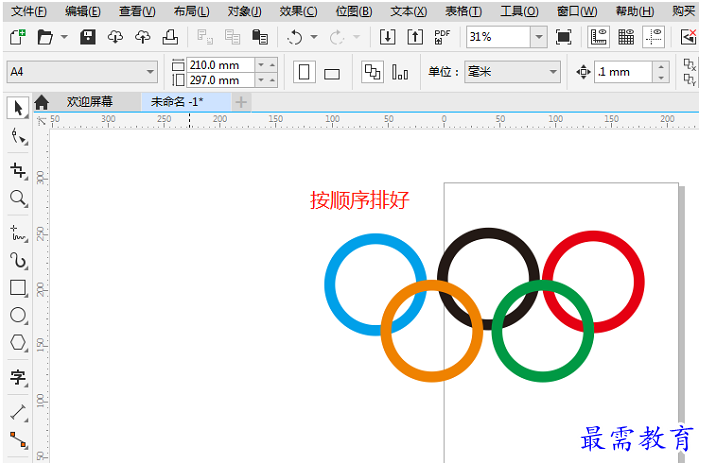Viewport: 702px width, 470px height.
Task: Select the Pick arrow tool
Action: point(18,108)
